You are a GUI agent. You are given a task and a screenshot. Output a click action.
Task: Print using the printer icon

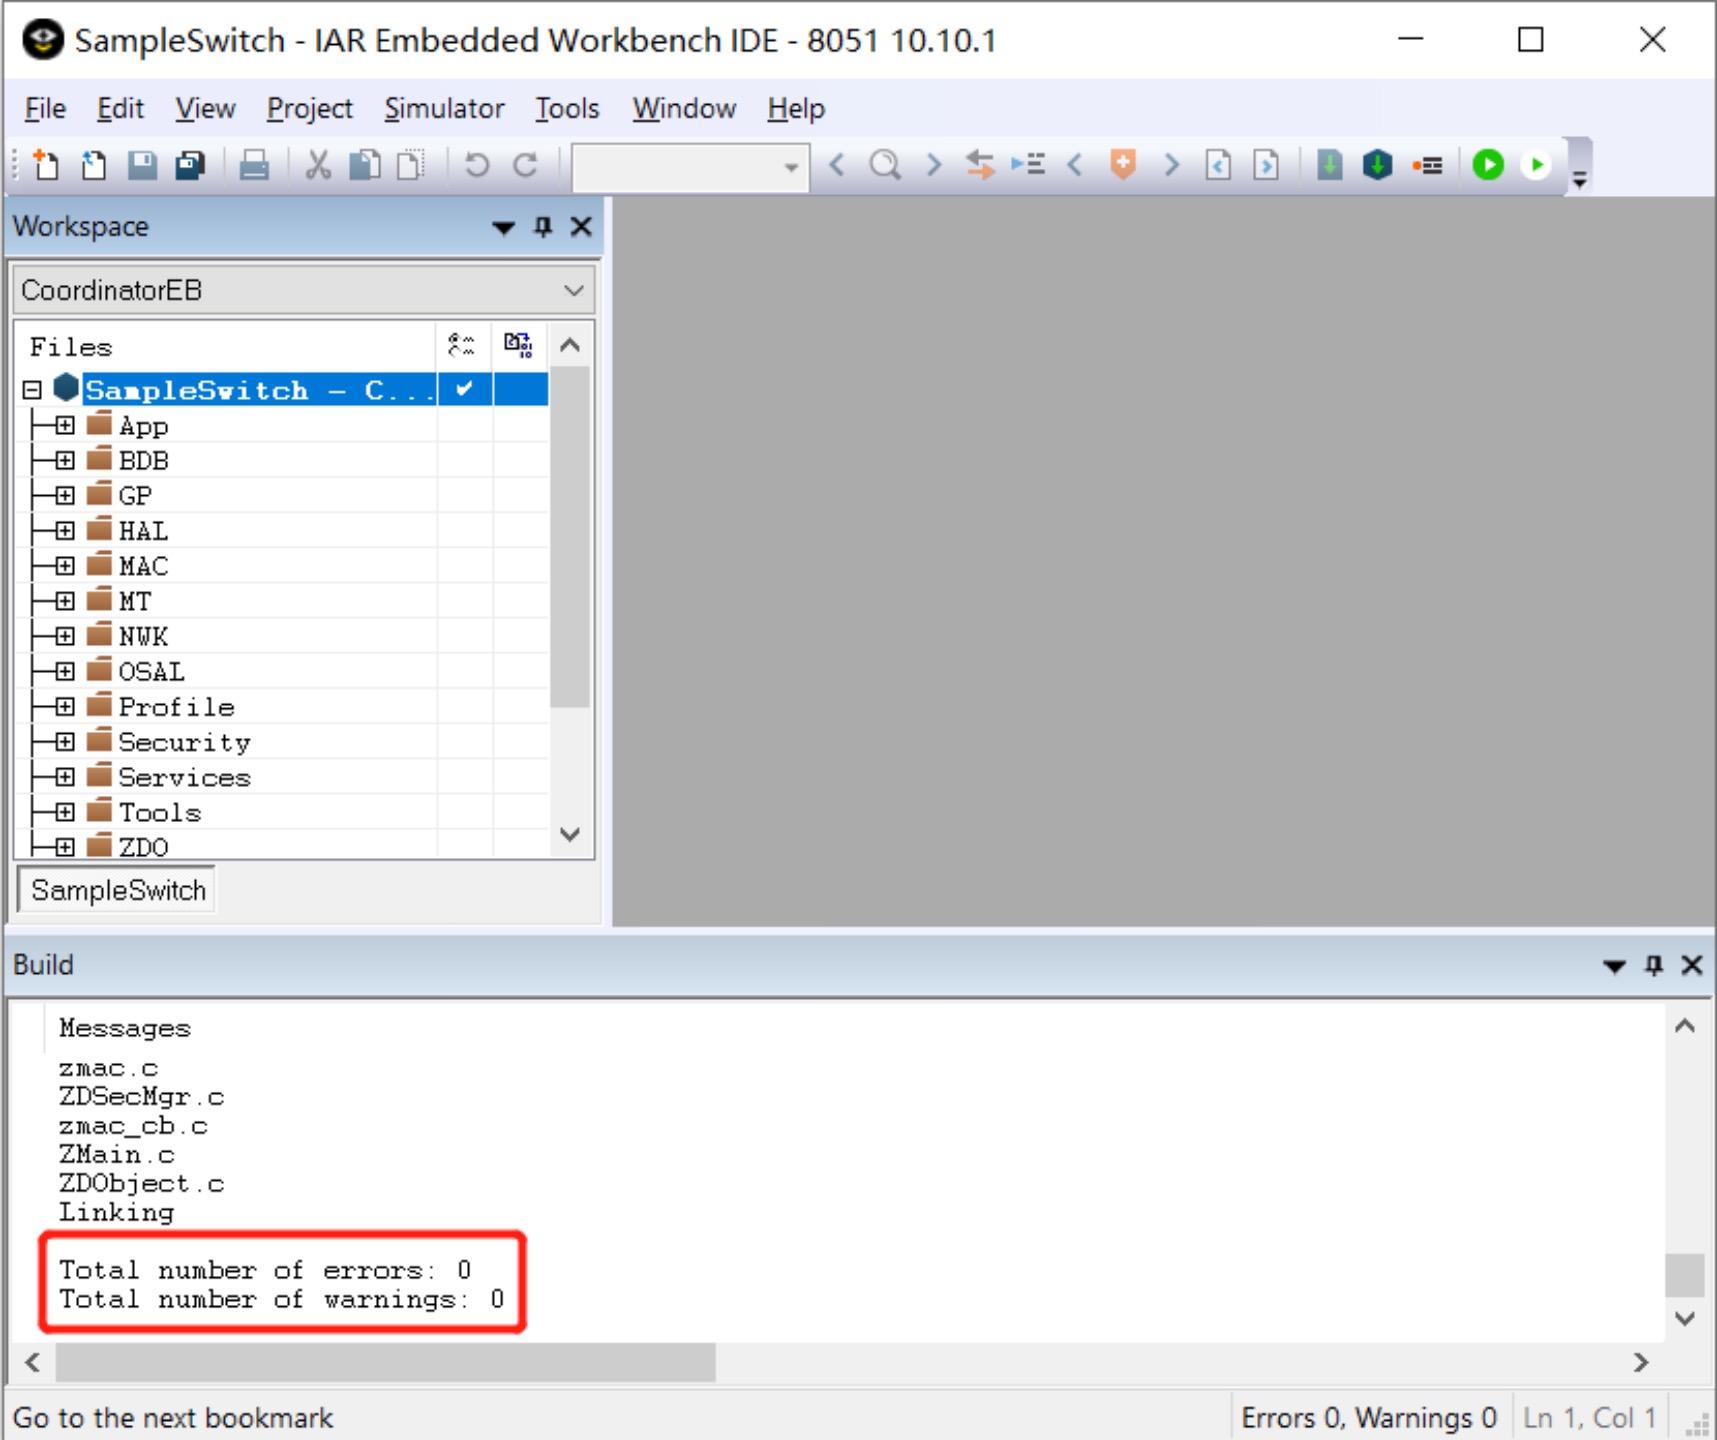pyautogui.click(x=254, y=164)
